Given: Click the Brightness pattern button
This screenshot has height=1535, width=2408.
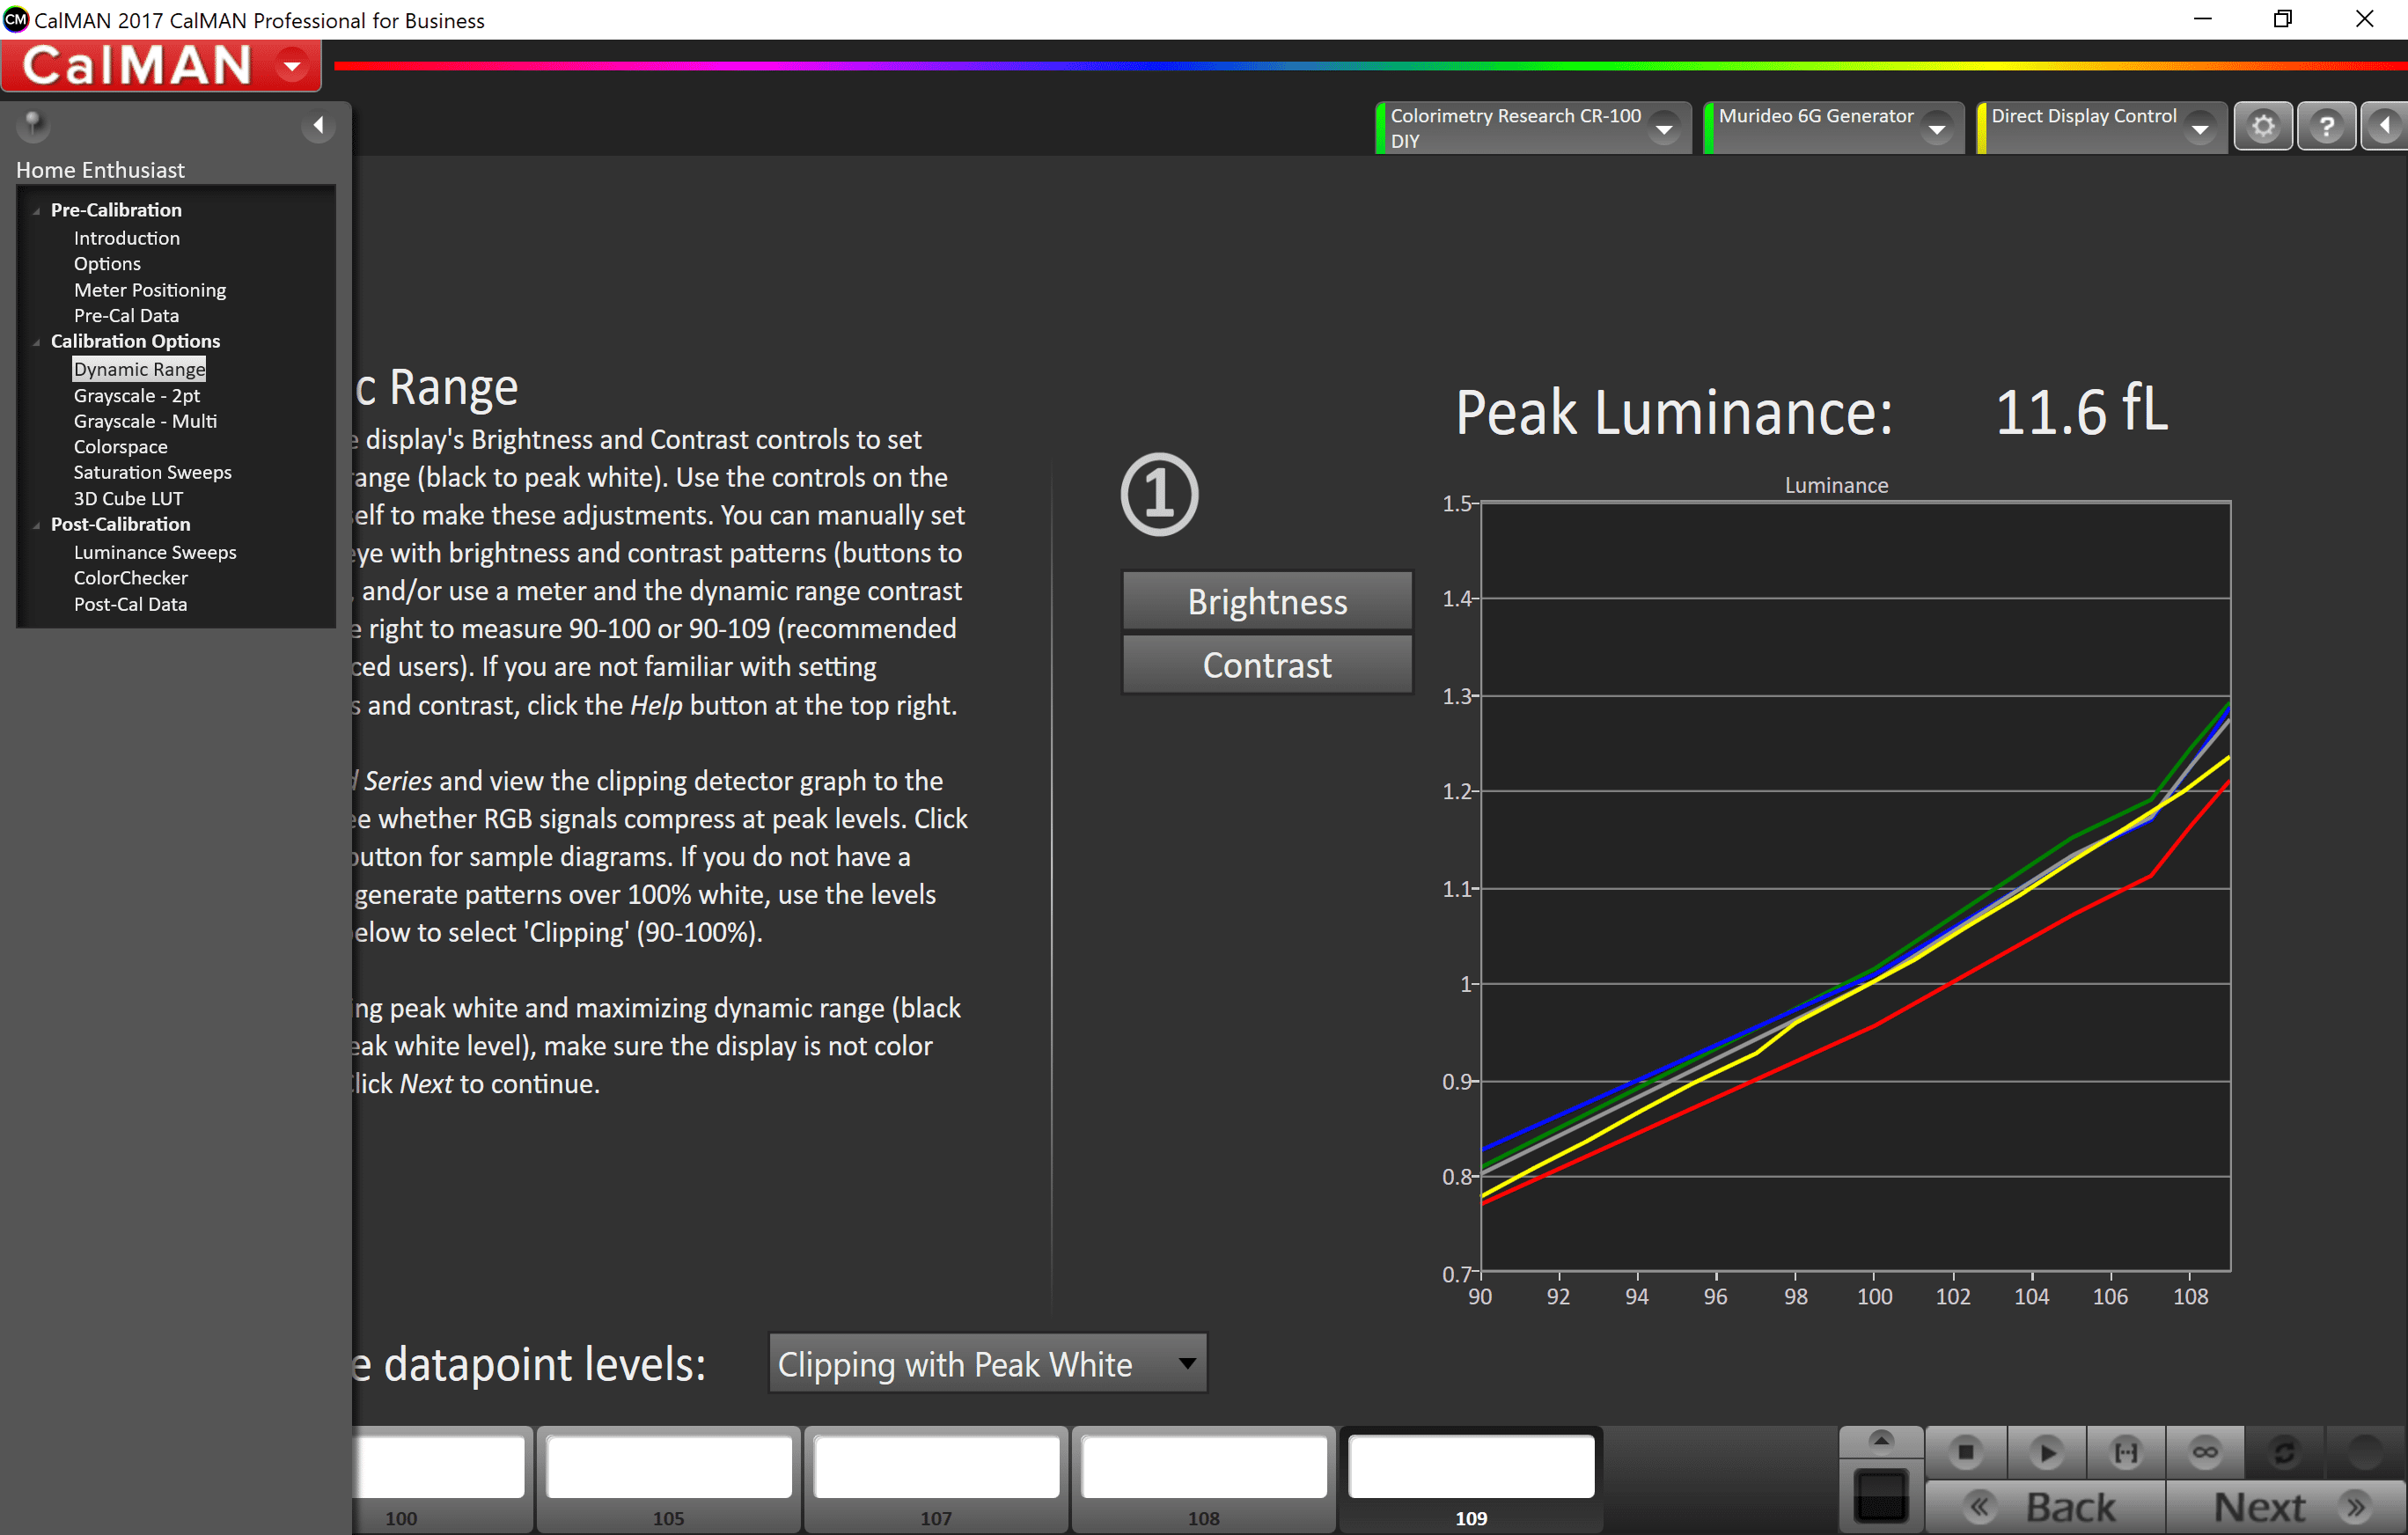Looking at the screenshot, I should click(x=1267, y=601).
